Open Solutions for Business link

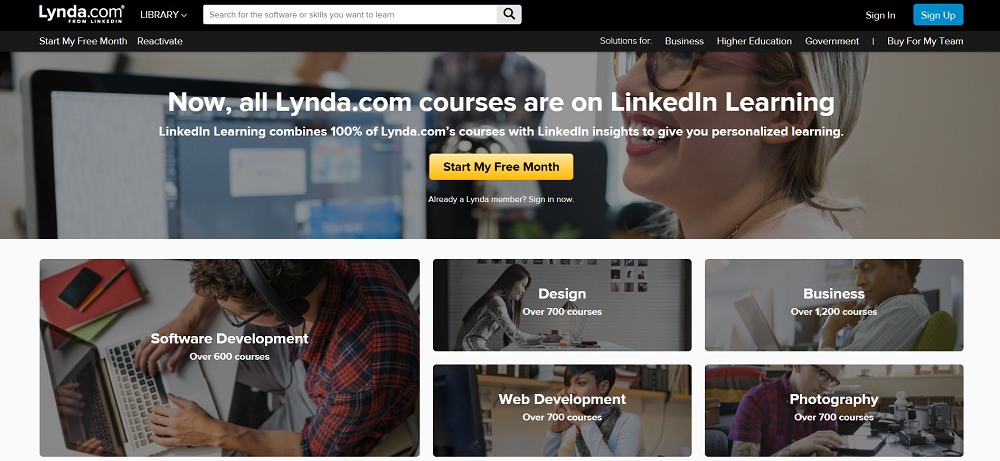684,41
